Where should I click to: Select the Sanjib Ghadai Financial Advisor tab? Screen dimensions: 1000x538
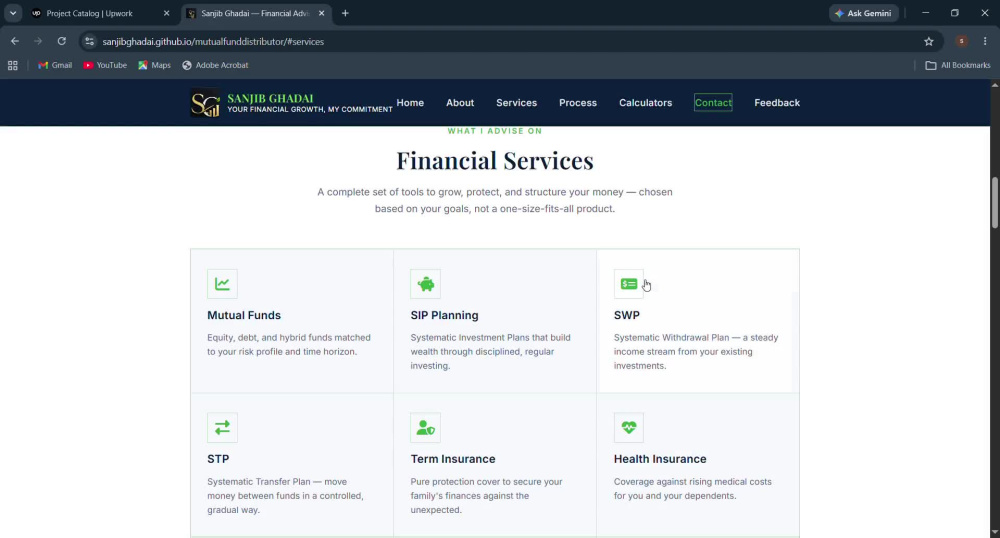tap(255, 13)
